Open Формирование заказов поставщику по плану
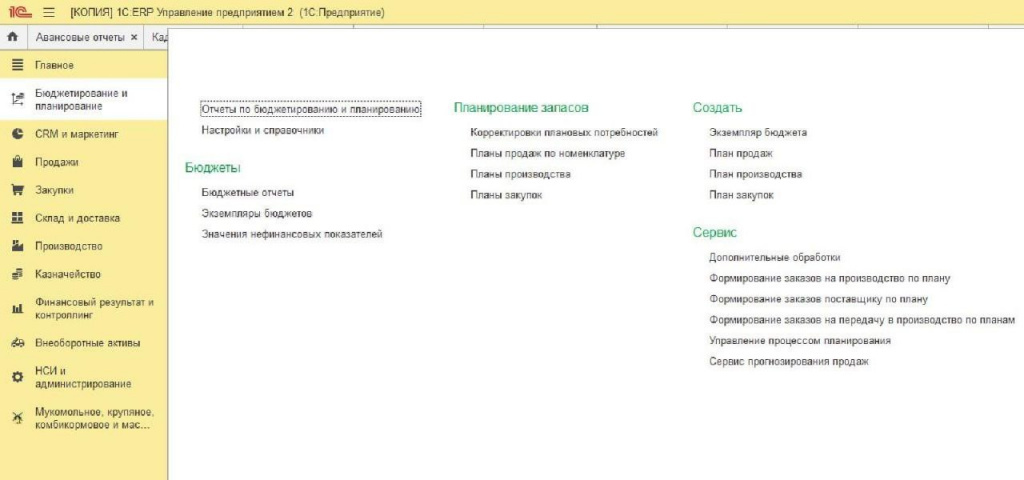This screenshot has height=480, width=1024. [818, 300]
